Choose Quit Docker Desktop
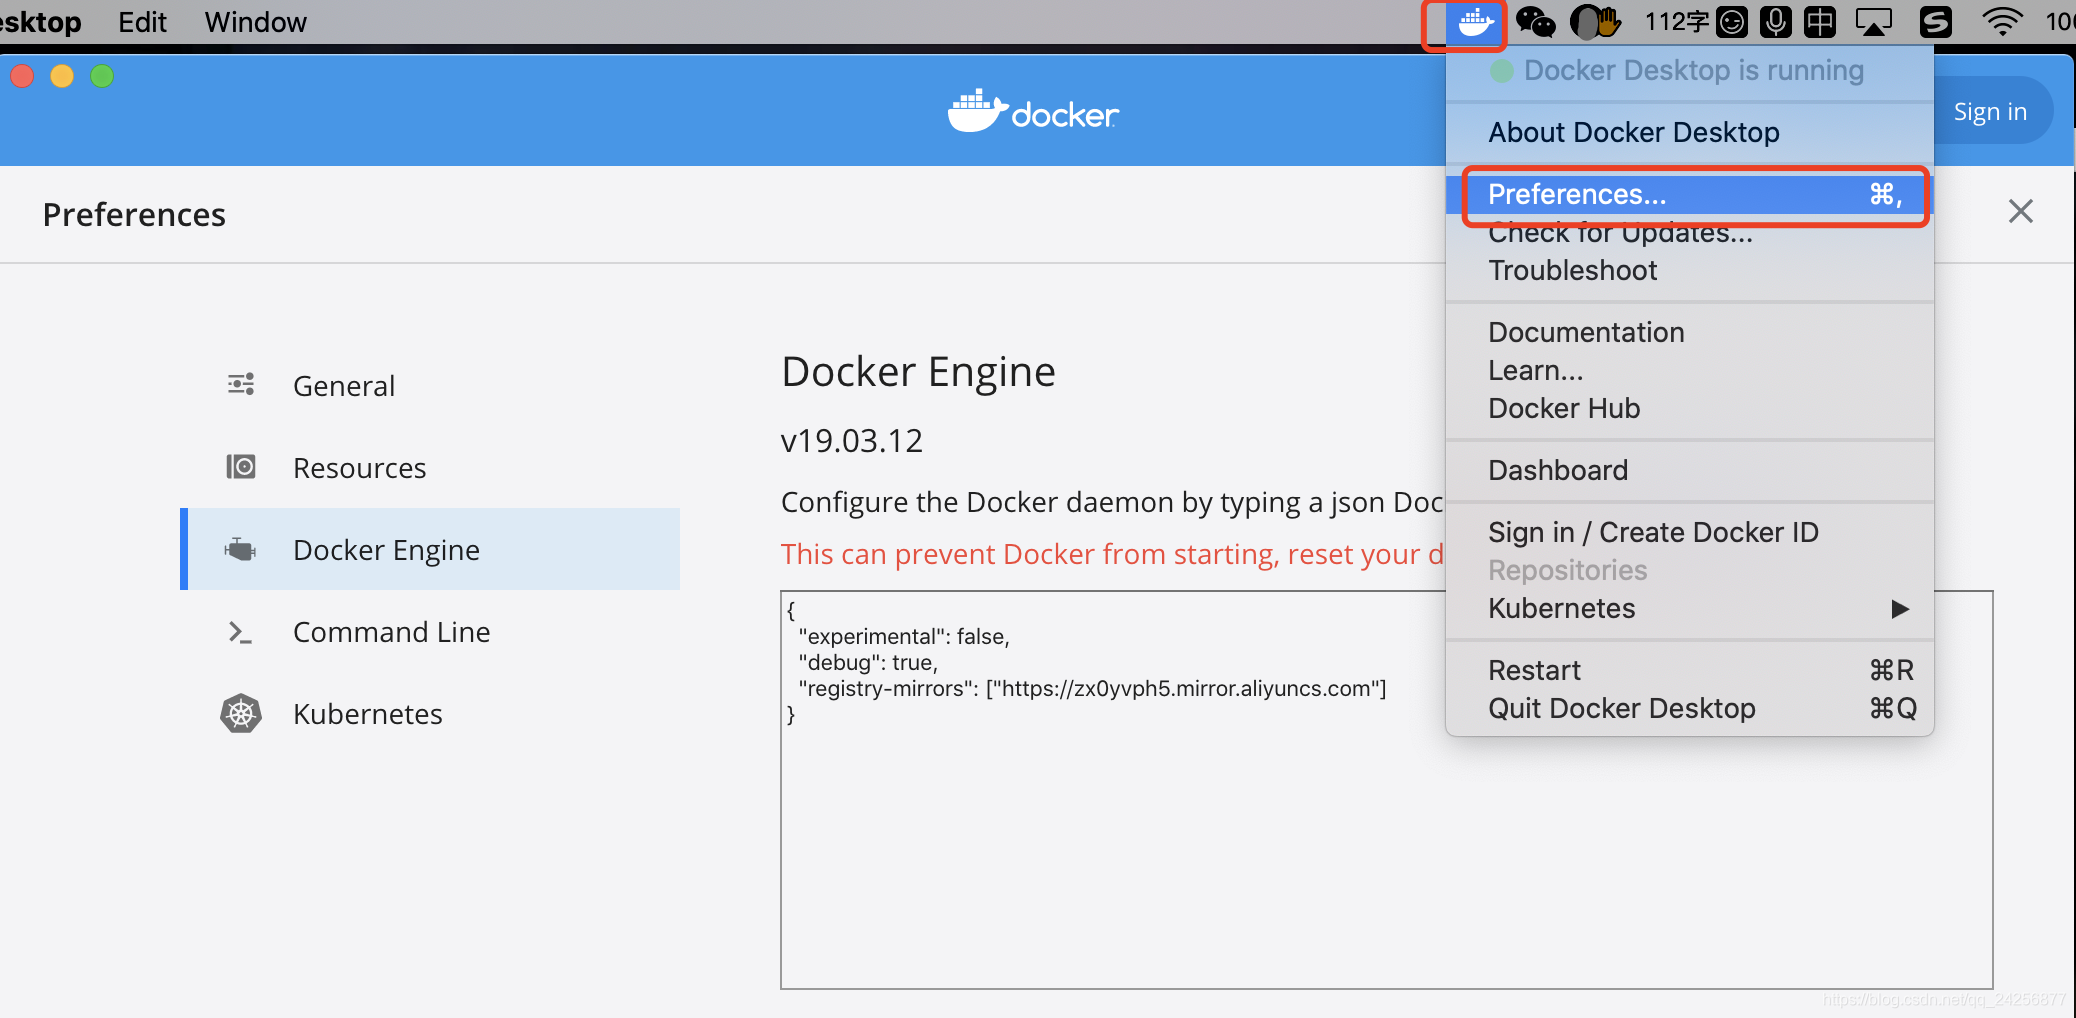 coord(1690,708)
